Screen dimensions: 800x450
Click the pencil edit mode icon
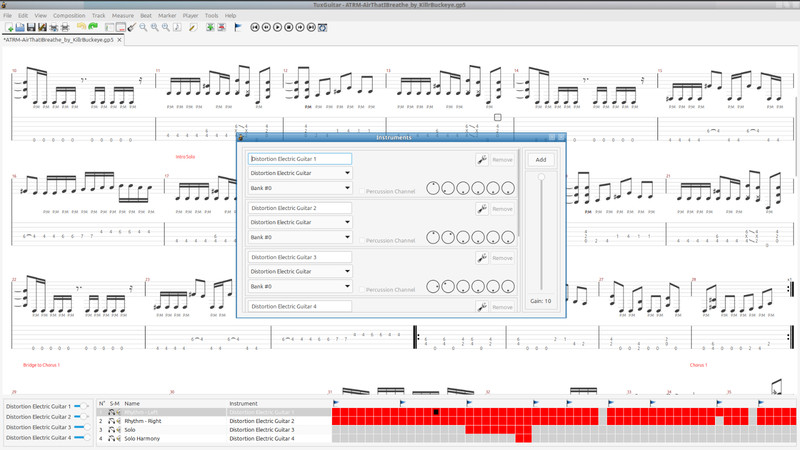[x=192, y=27]
